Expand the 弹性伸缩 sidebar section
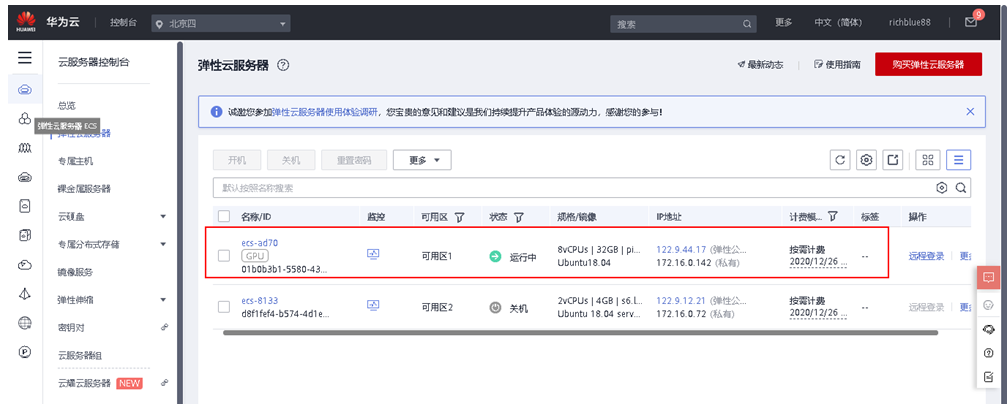This screenshot has height=405, width=1007. pos(162,300)
